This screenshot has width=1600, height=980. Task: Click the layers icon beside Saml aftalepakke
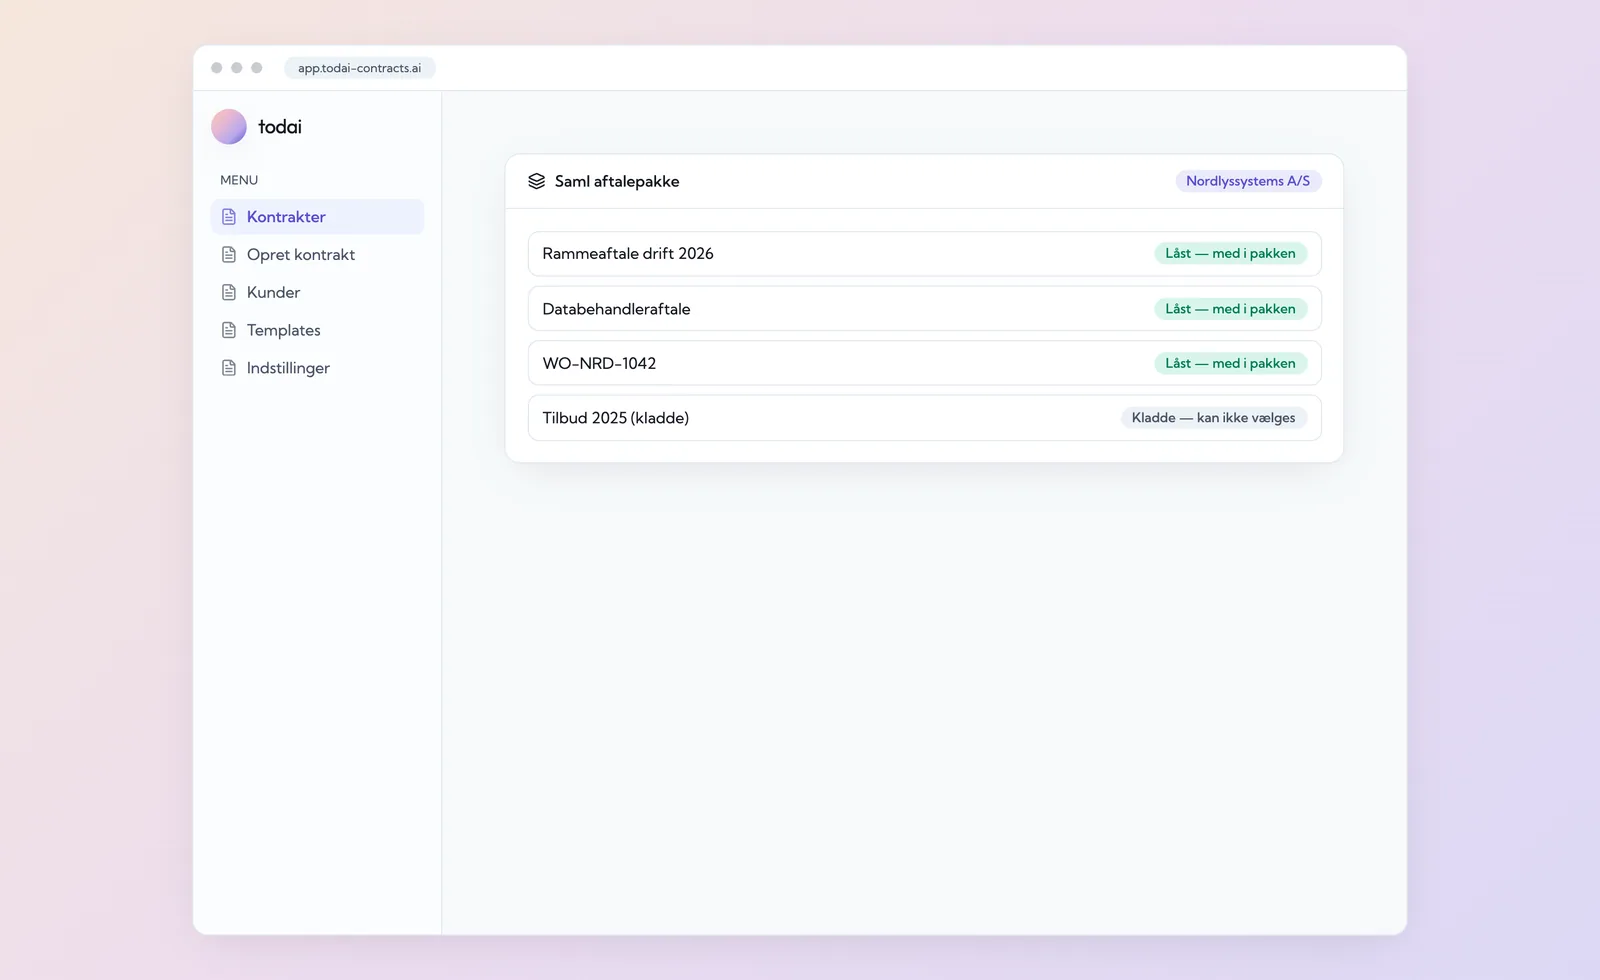tap(537, 181)
